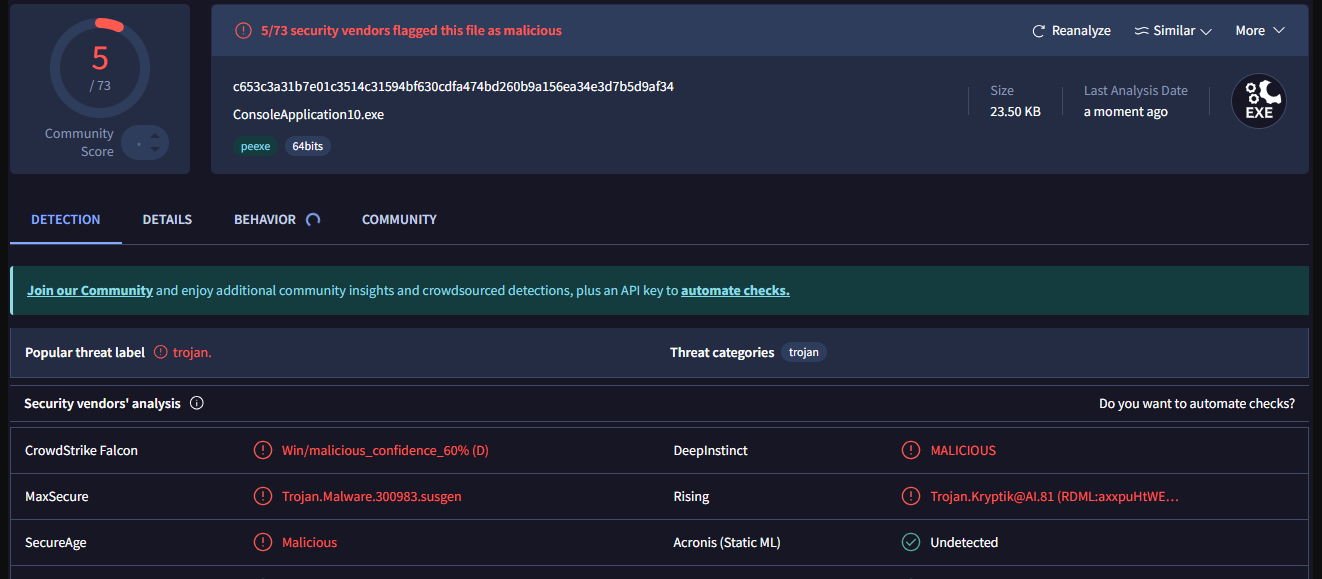1322x579 pixels.
Task: Click the alert icon next to CrowdStrike Falcon result
Action: coord(263,451)
